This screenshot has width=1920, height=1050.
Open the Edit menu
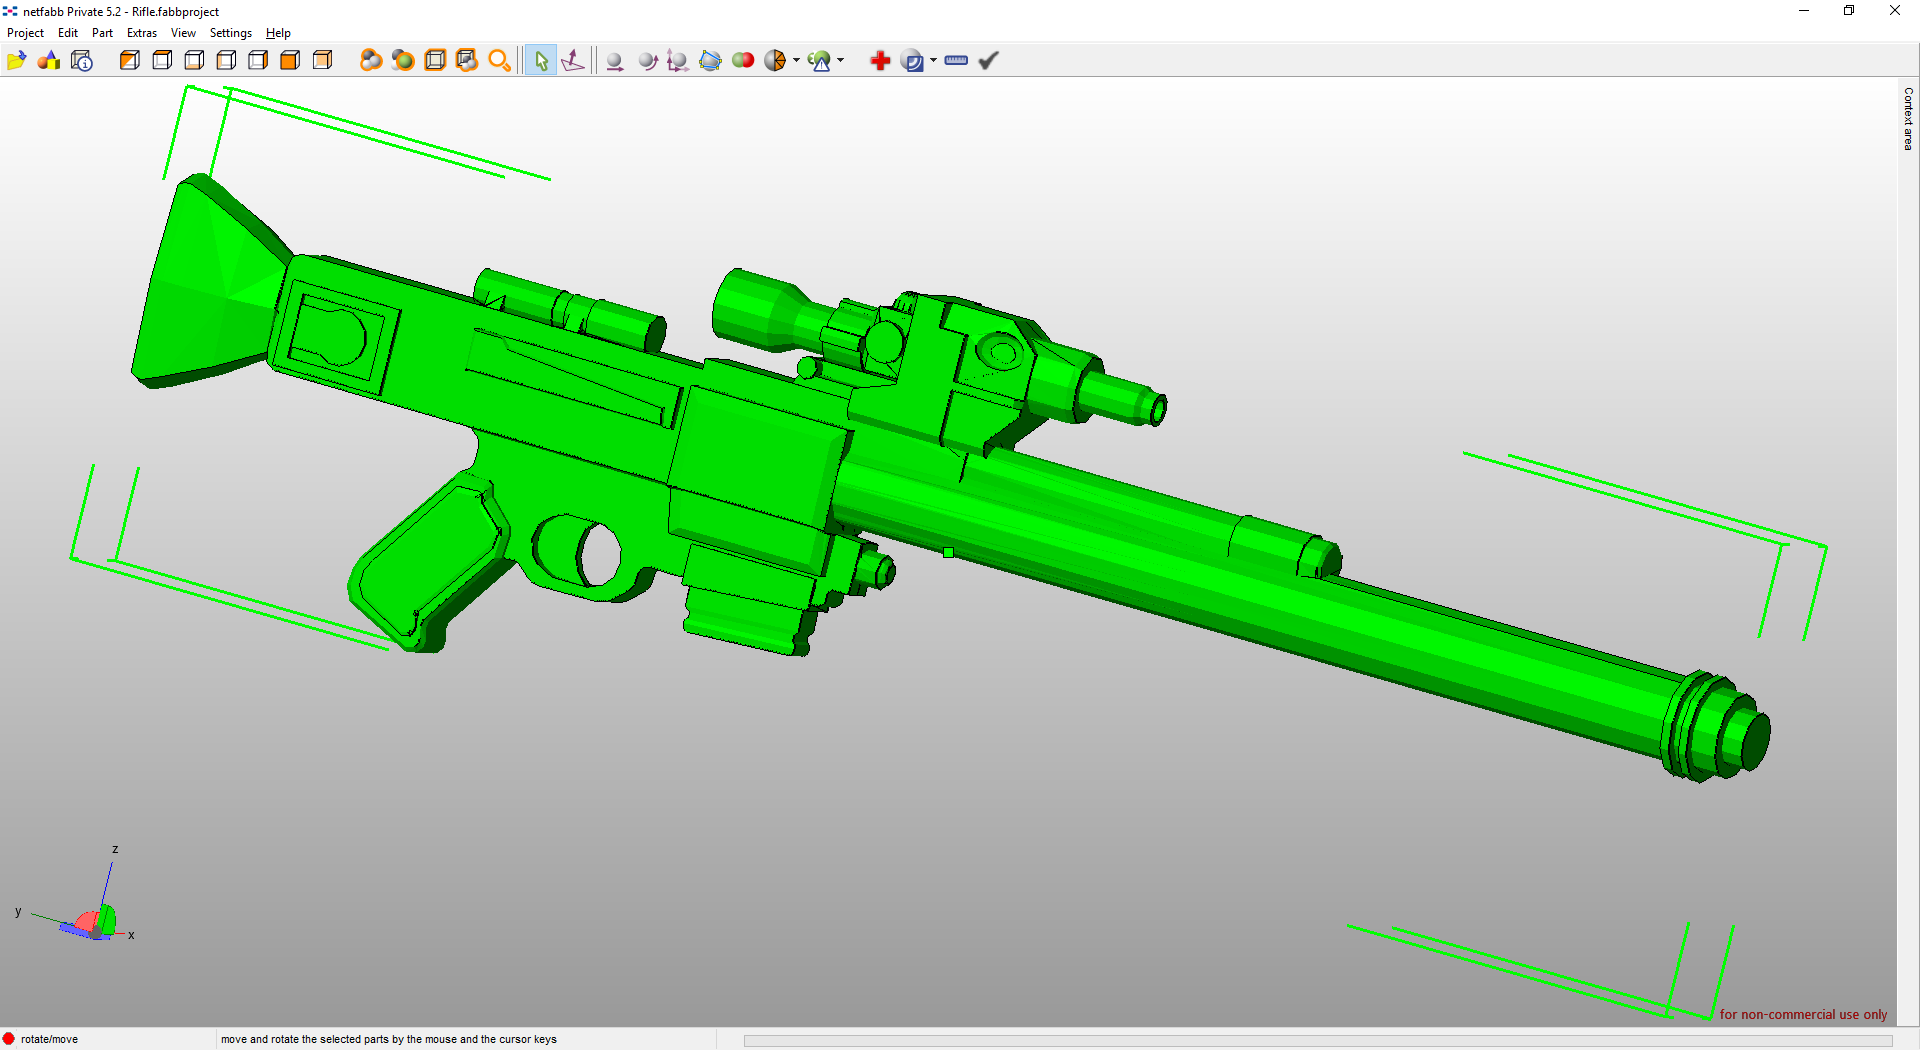click(x=68, y=33)
